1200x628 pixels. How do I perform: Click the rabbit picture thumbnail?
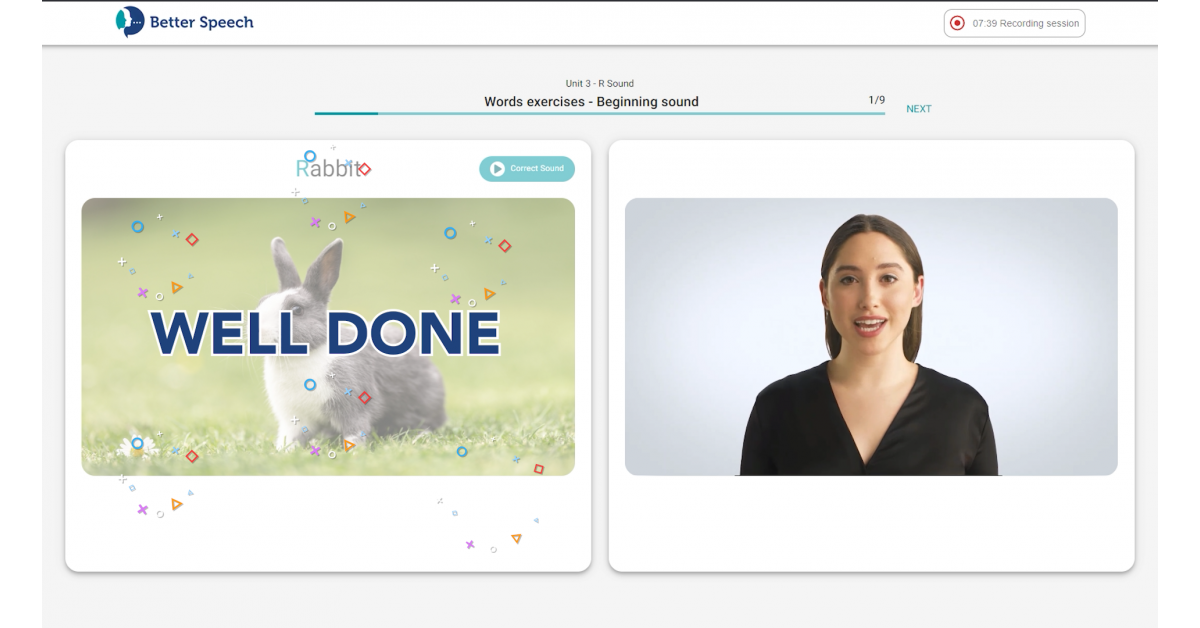[x=328, y=336]
